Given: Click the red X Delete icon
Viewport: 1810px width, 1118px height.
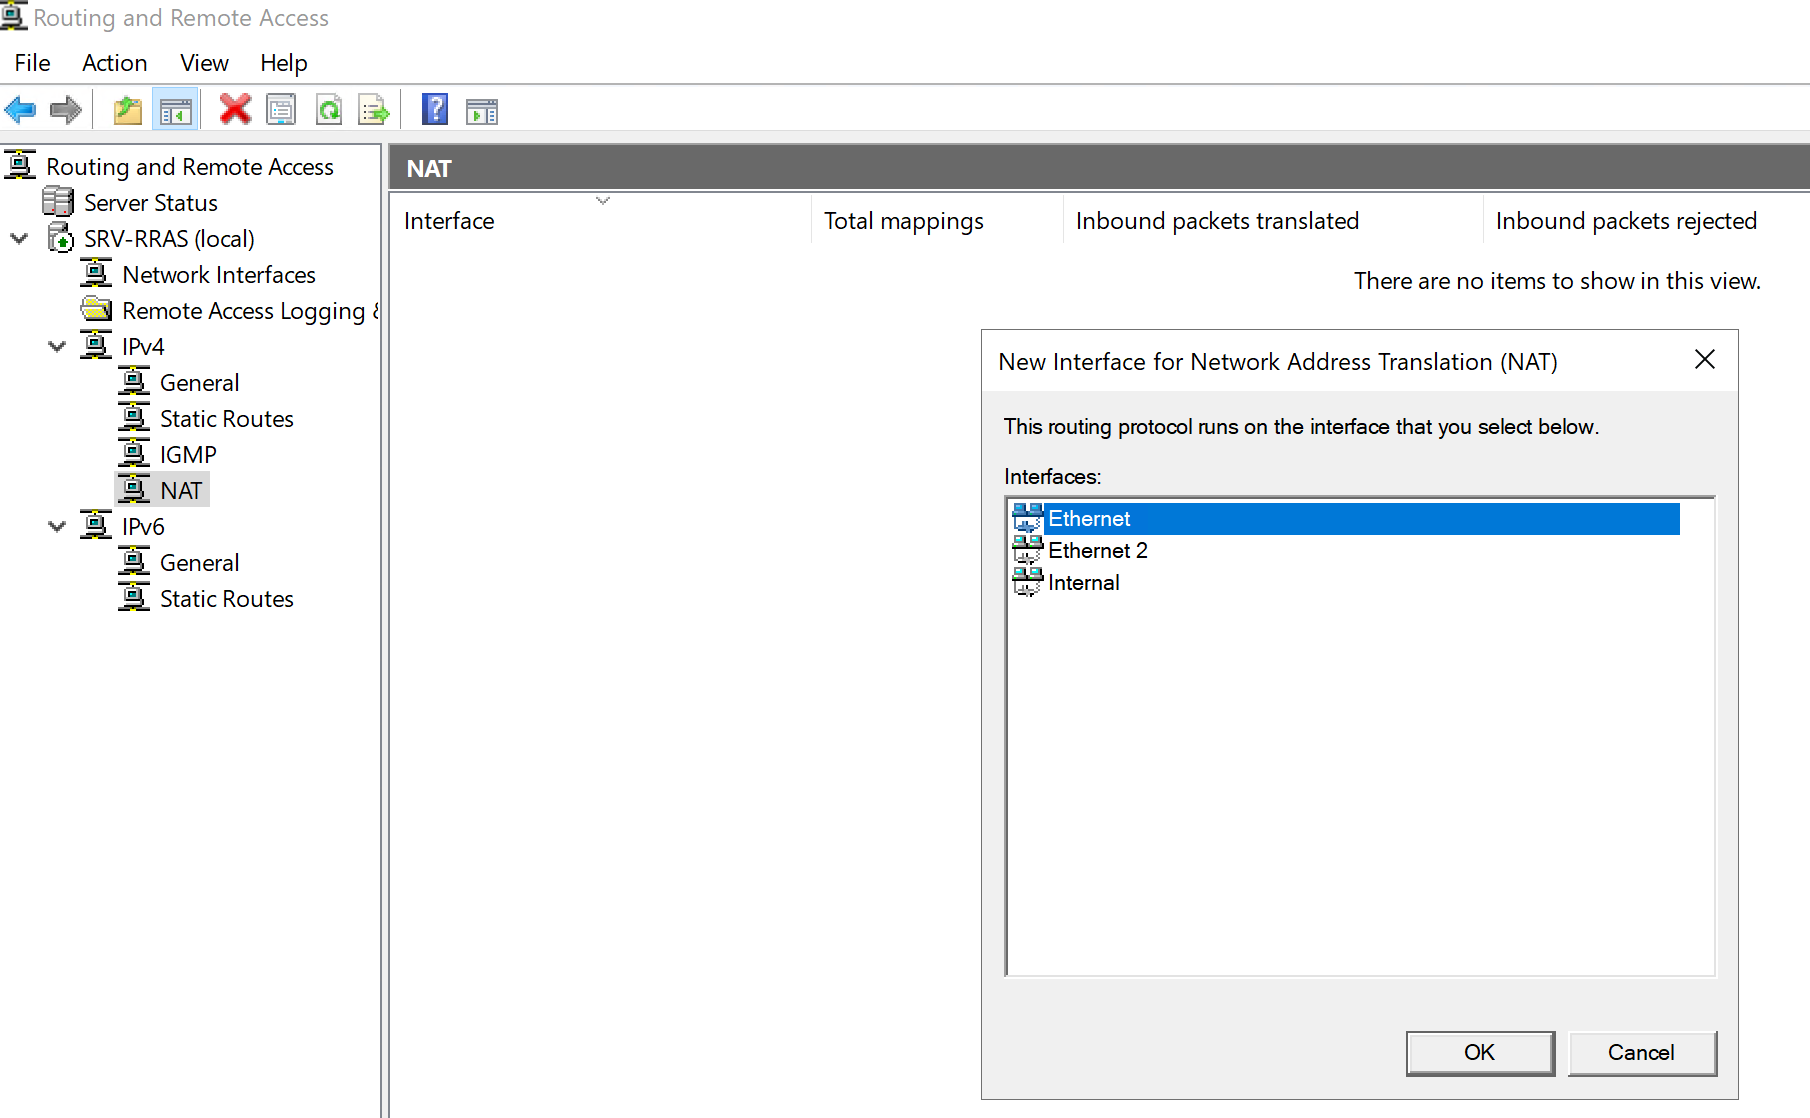Looking at the screenshot, I should coord(235,110).
